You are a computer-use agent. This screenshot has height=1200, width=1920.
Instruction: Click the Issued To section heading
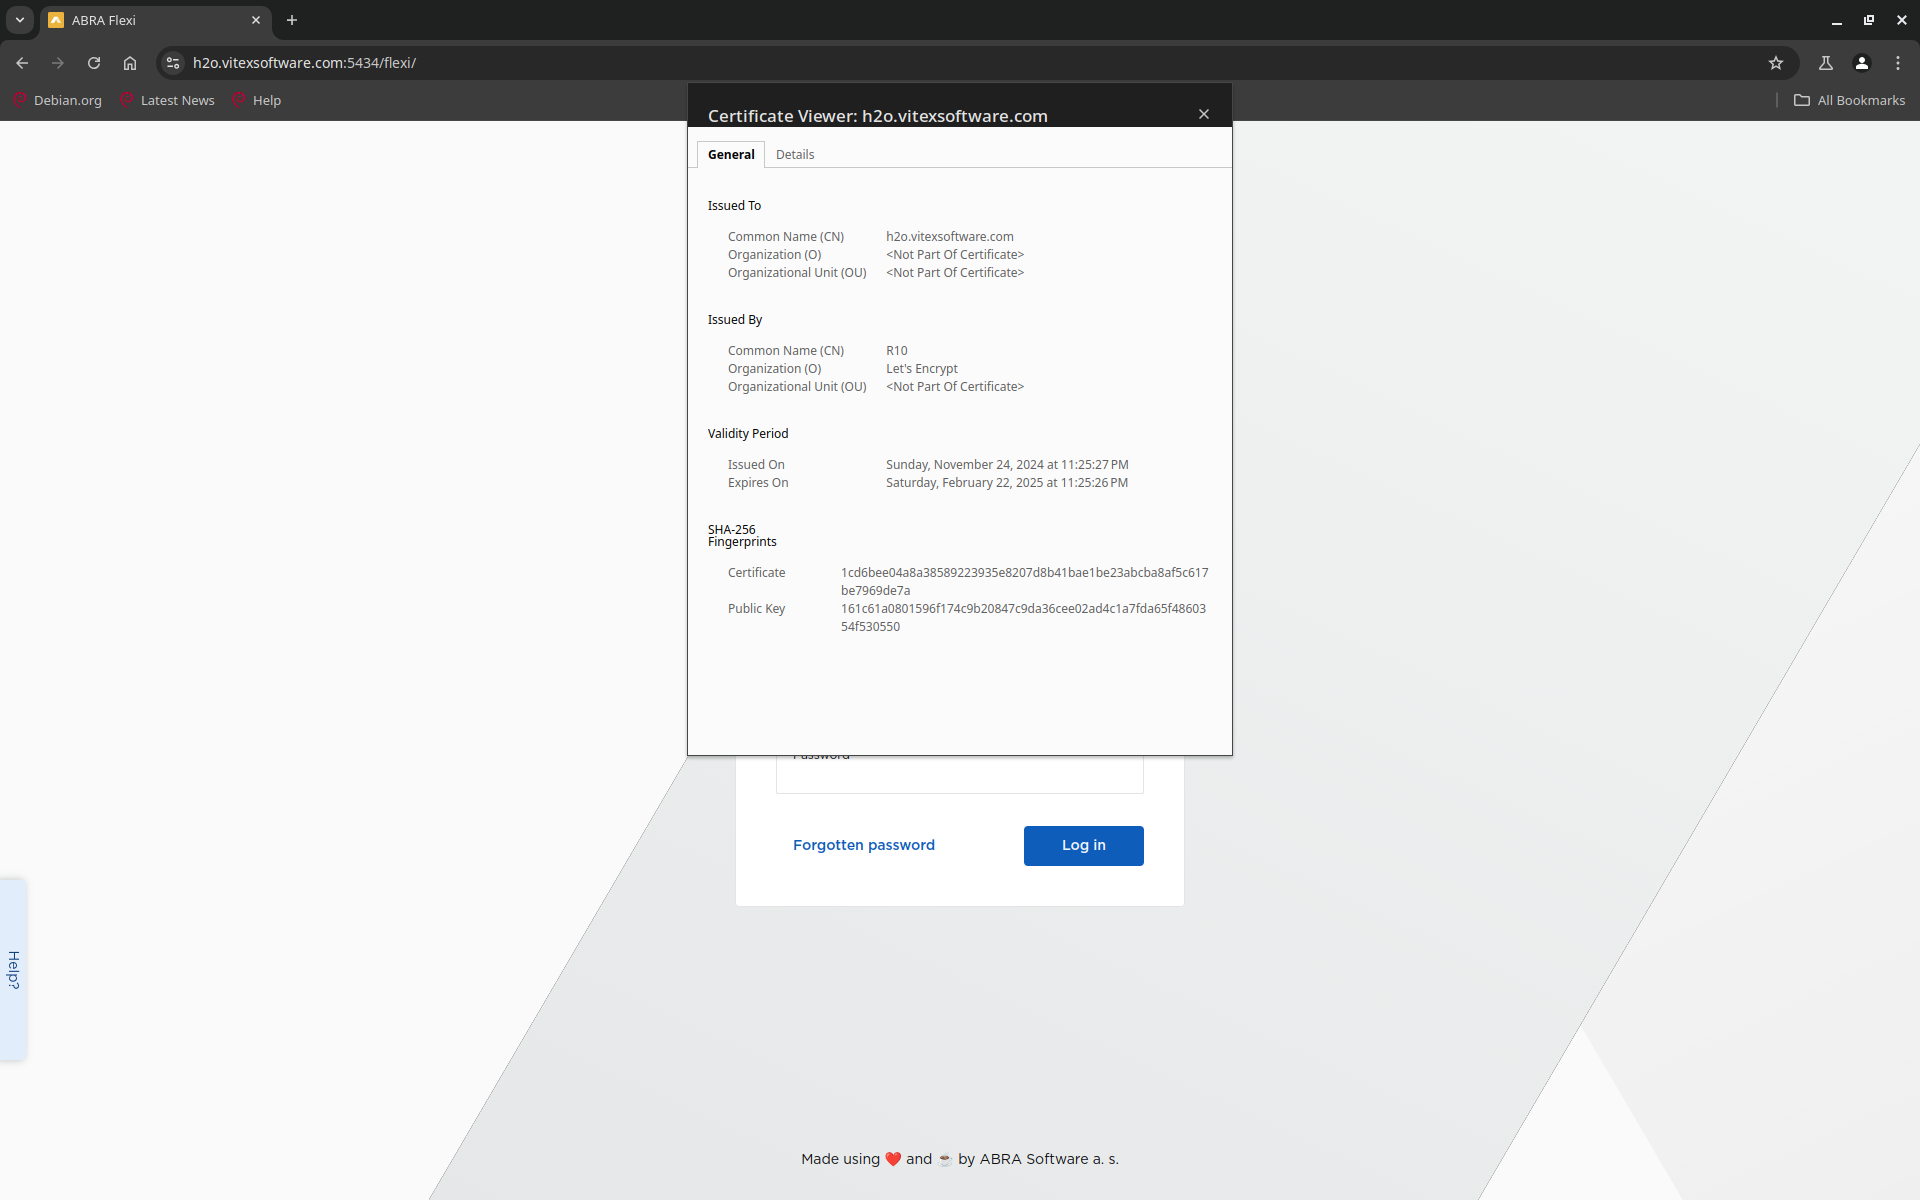[x=734, y=206]
